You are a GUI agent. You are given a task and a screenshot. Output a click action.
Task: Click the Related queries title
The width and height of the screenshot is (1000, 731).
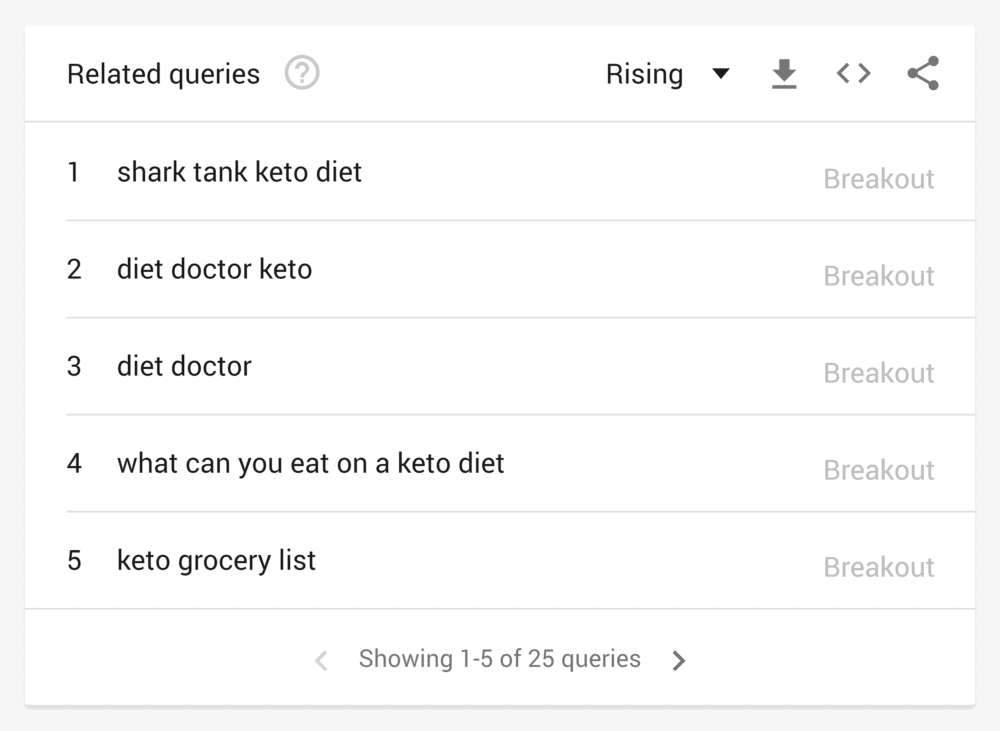coord(163,74)
